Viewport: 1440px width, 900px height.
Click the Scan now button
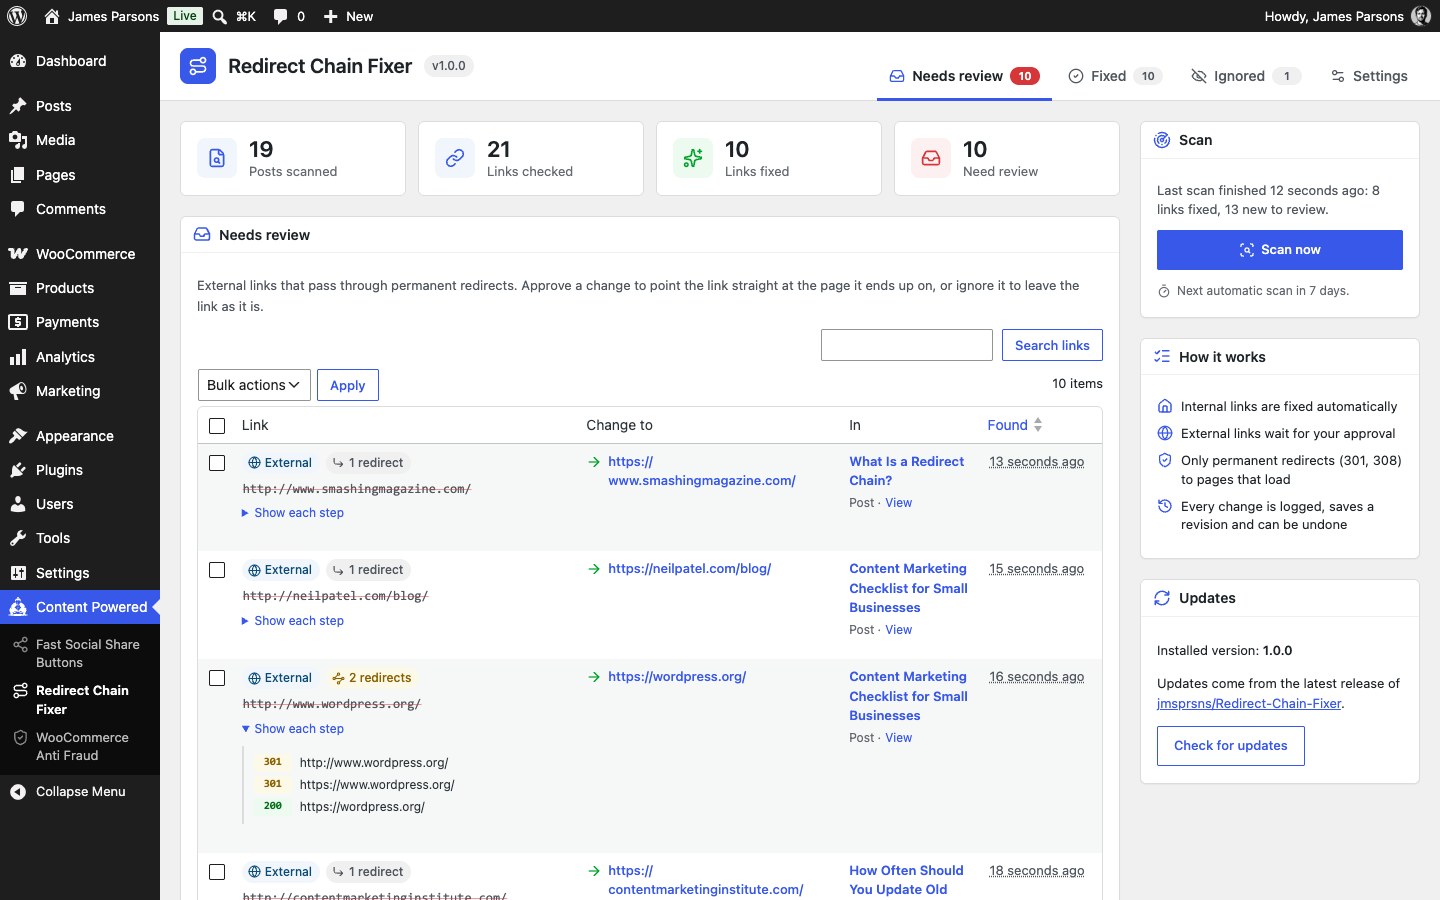coord(1280,250)
